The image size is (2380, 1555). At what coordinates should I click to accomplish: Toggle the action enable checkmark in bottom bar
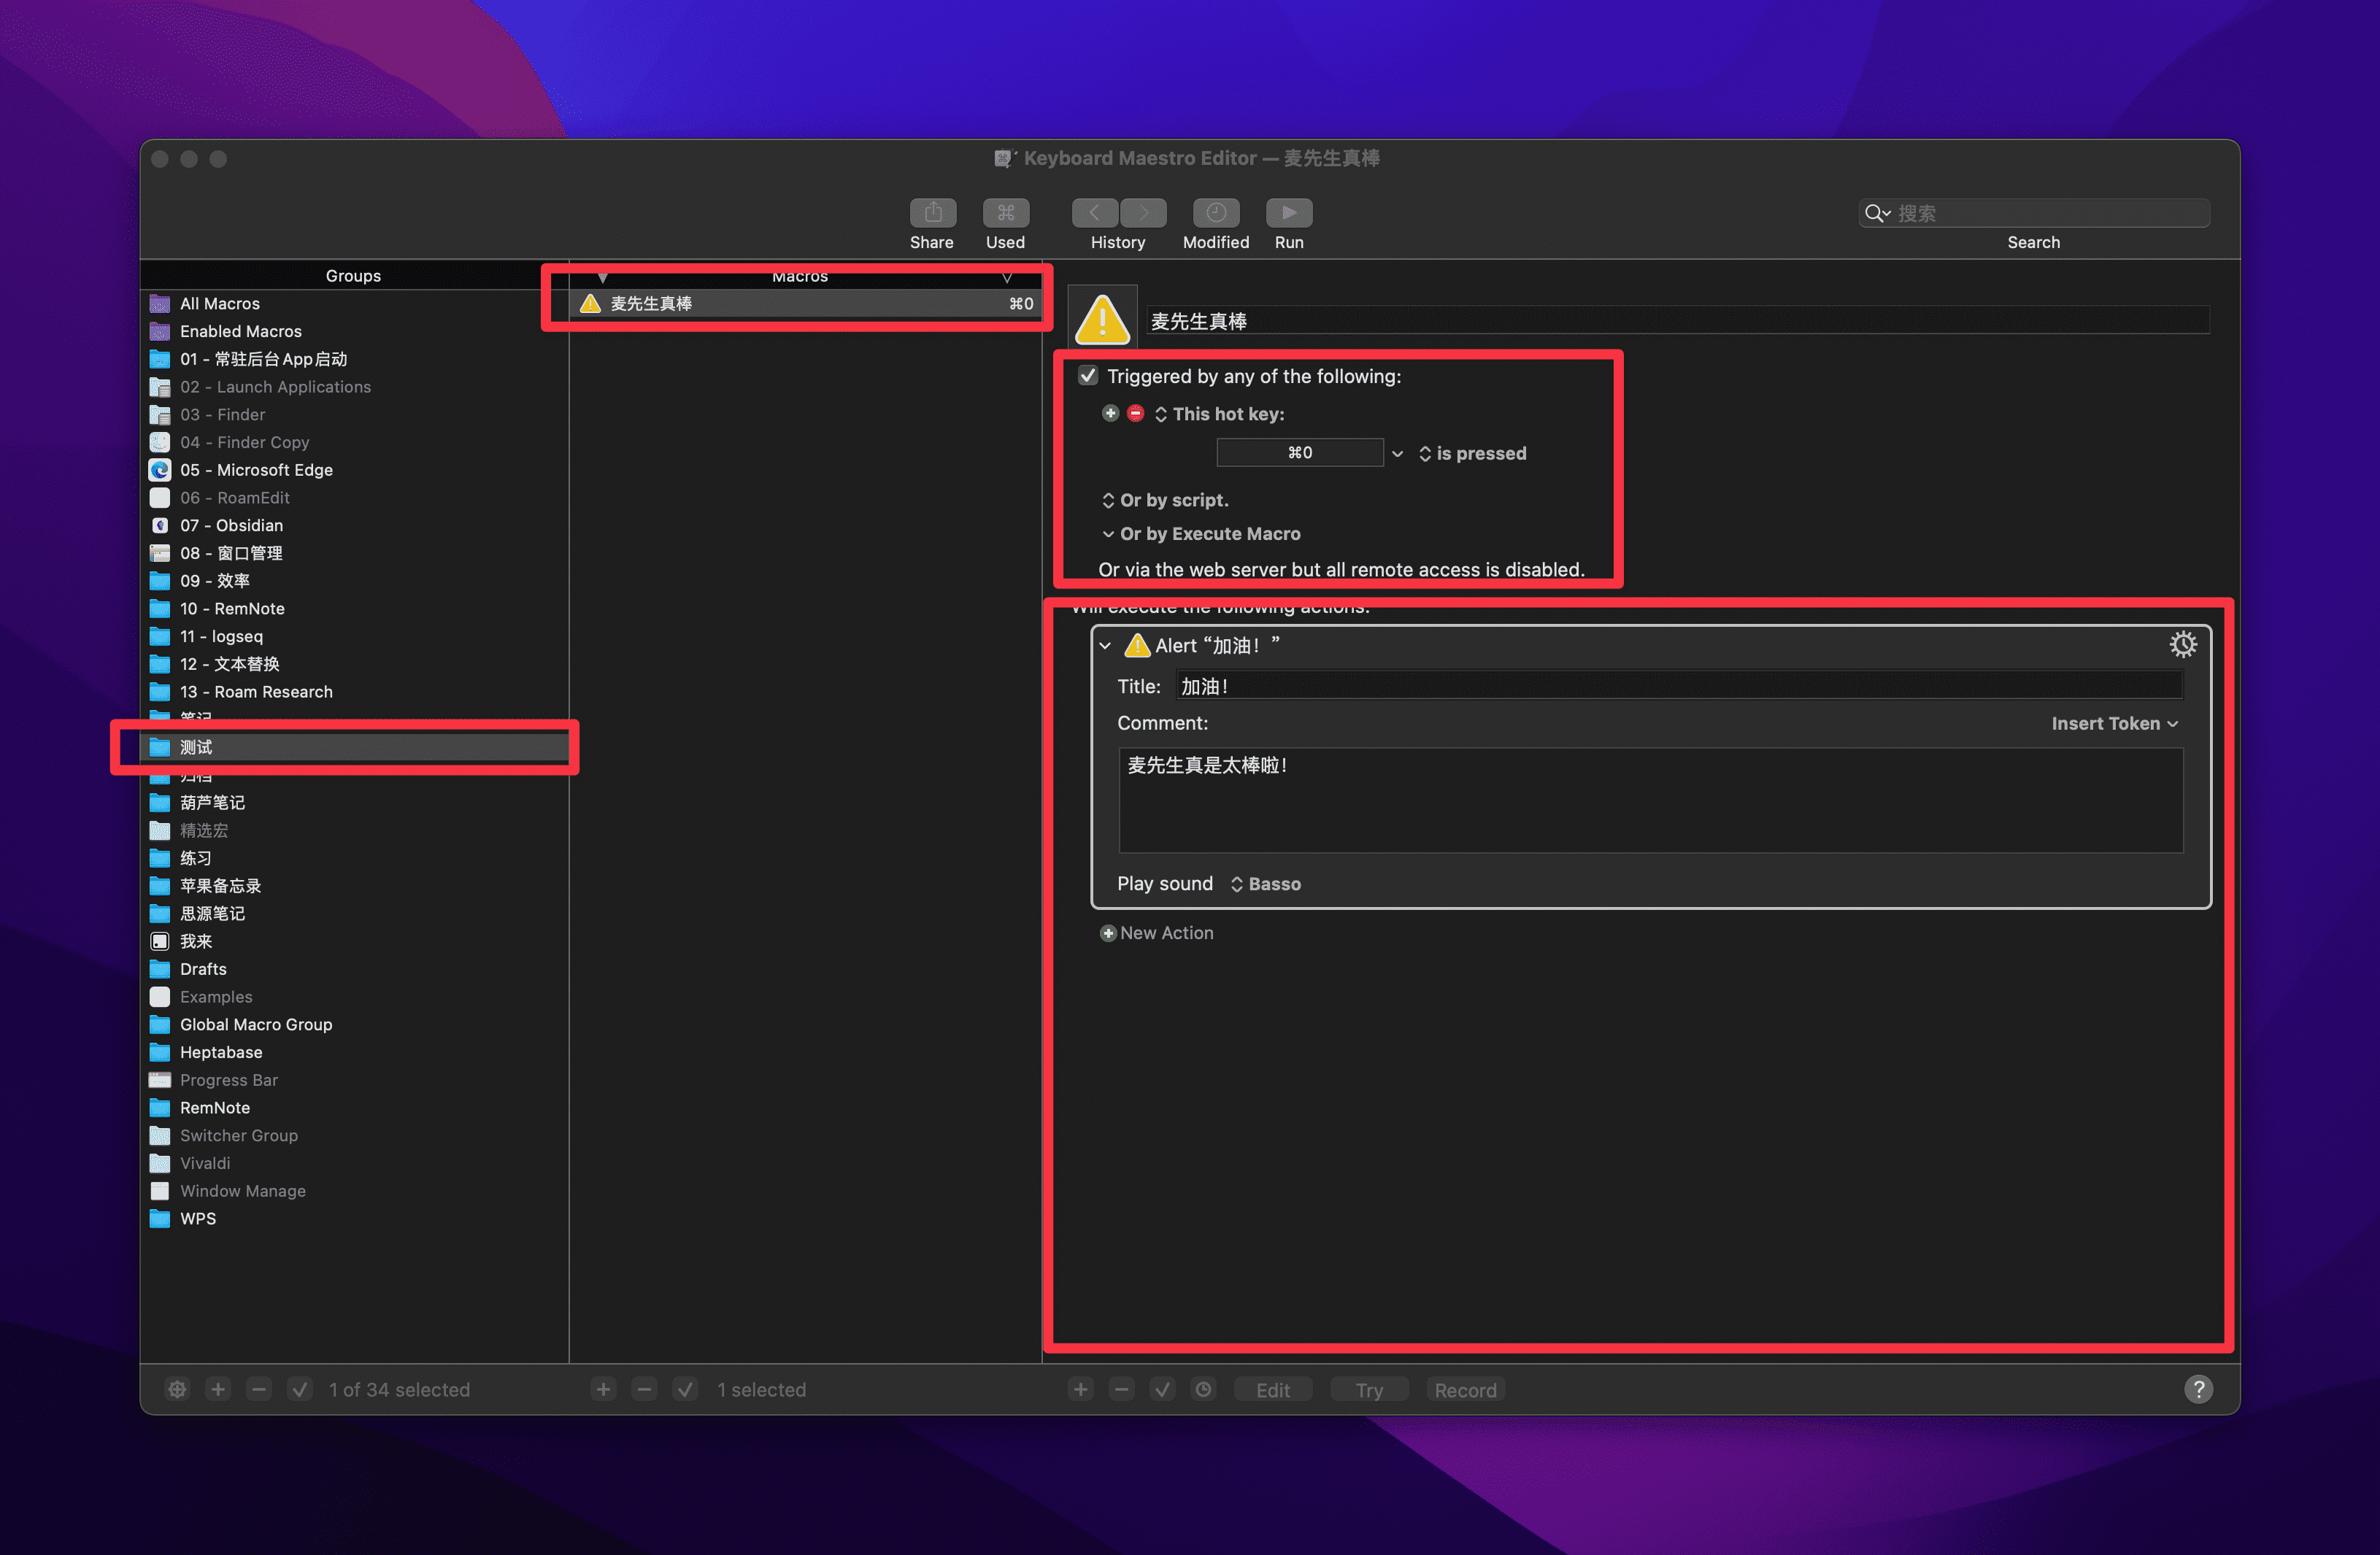(x=1162, y=1389)
